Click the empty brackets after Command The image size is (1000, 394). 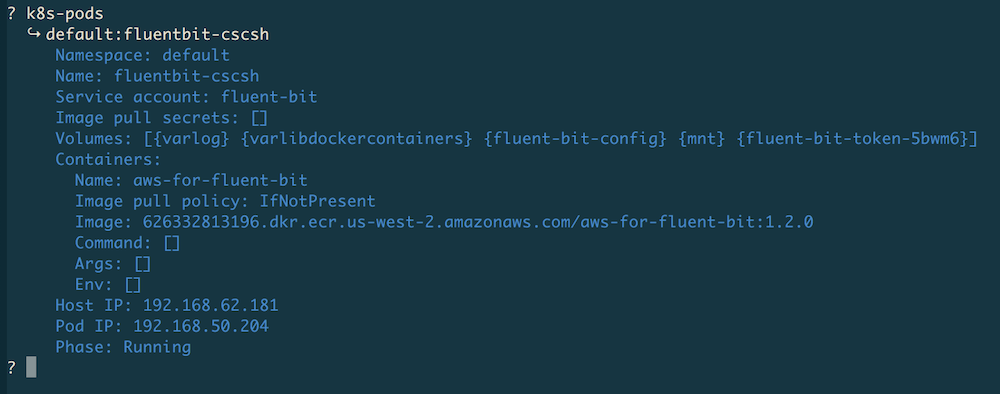click(172, 243)
